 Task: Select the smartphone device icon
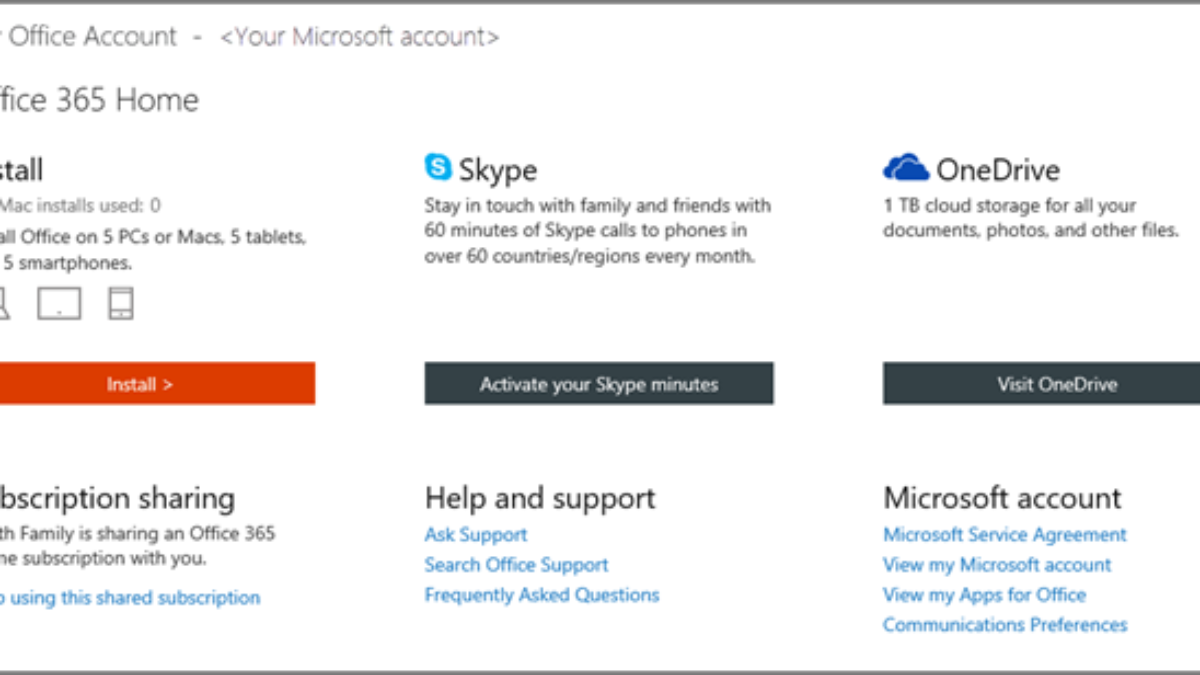click(121, 303)
